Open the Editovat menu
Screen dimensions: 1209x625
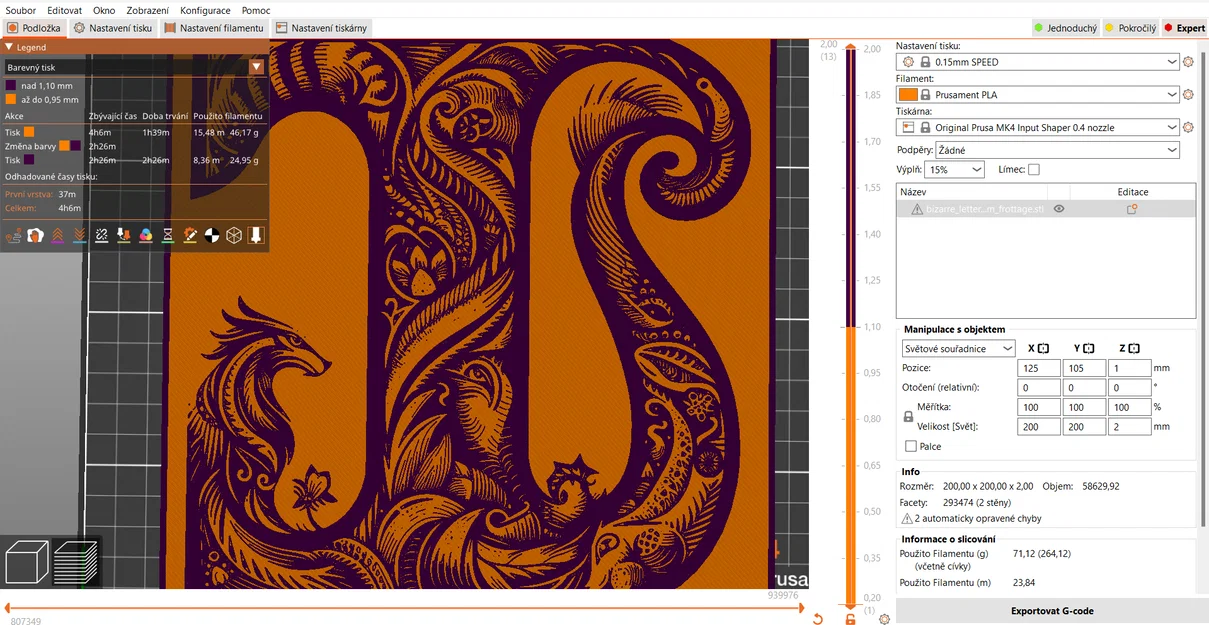pos(64,10)
